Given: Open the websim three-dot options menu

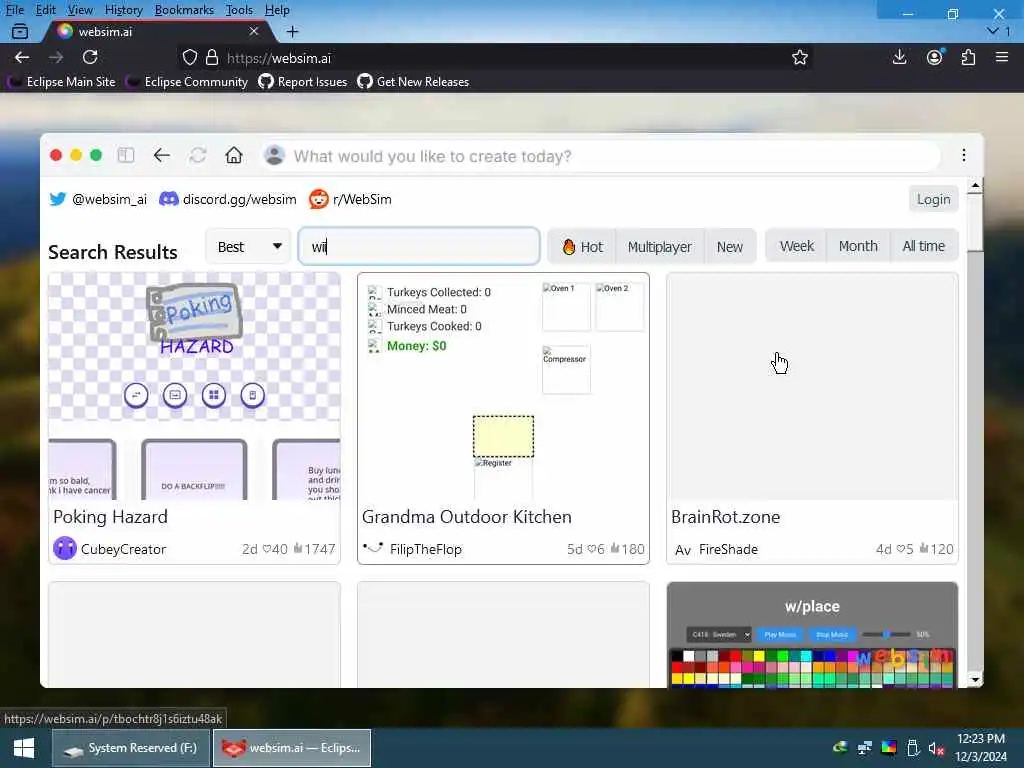Looking at the screenshot, I should (x=963, y=155).
